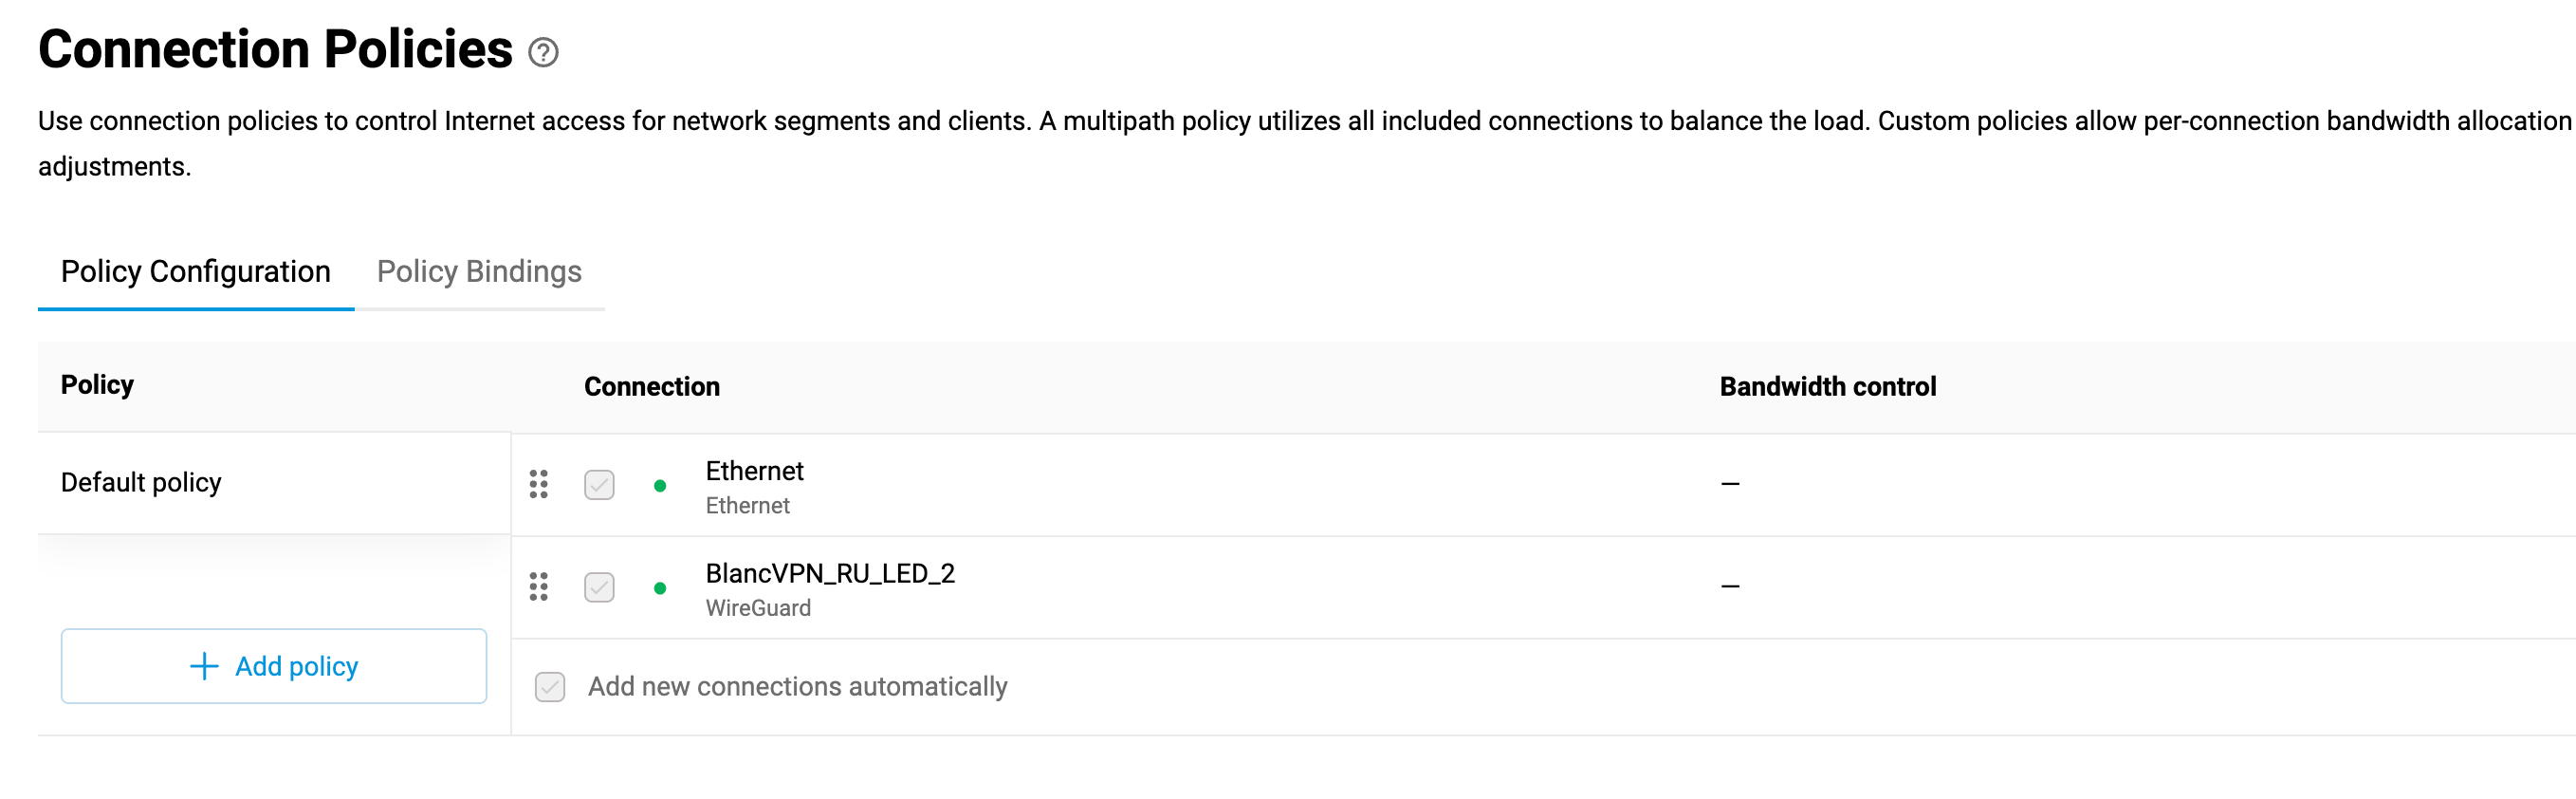Toggle the Ethernet connection checkbox

(599, 485)
